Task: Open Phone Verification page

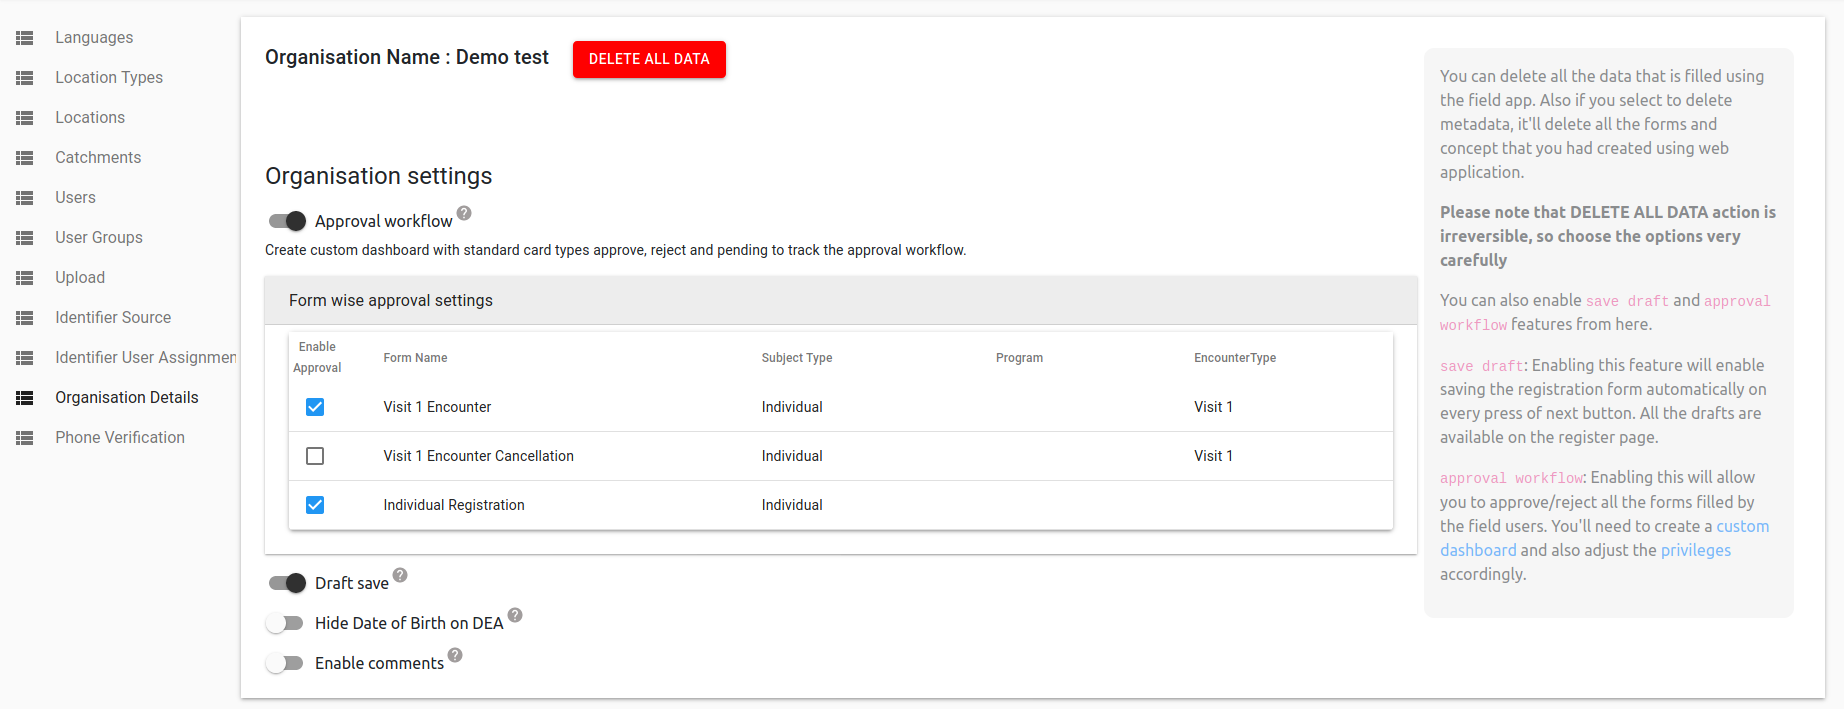Action: (120, 438)
